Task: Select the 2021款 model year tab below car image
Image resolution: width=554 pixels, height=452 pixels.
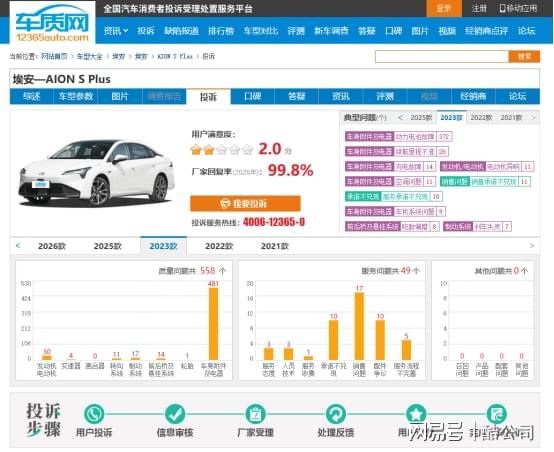Action: click(x=275, y=246)
